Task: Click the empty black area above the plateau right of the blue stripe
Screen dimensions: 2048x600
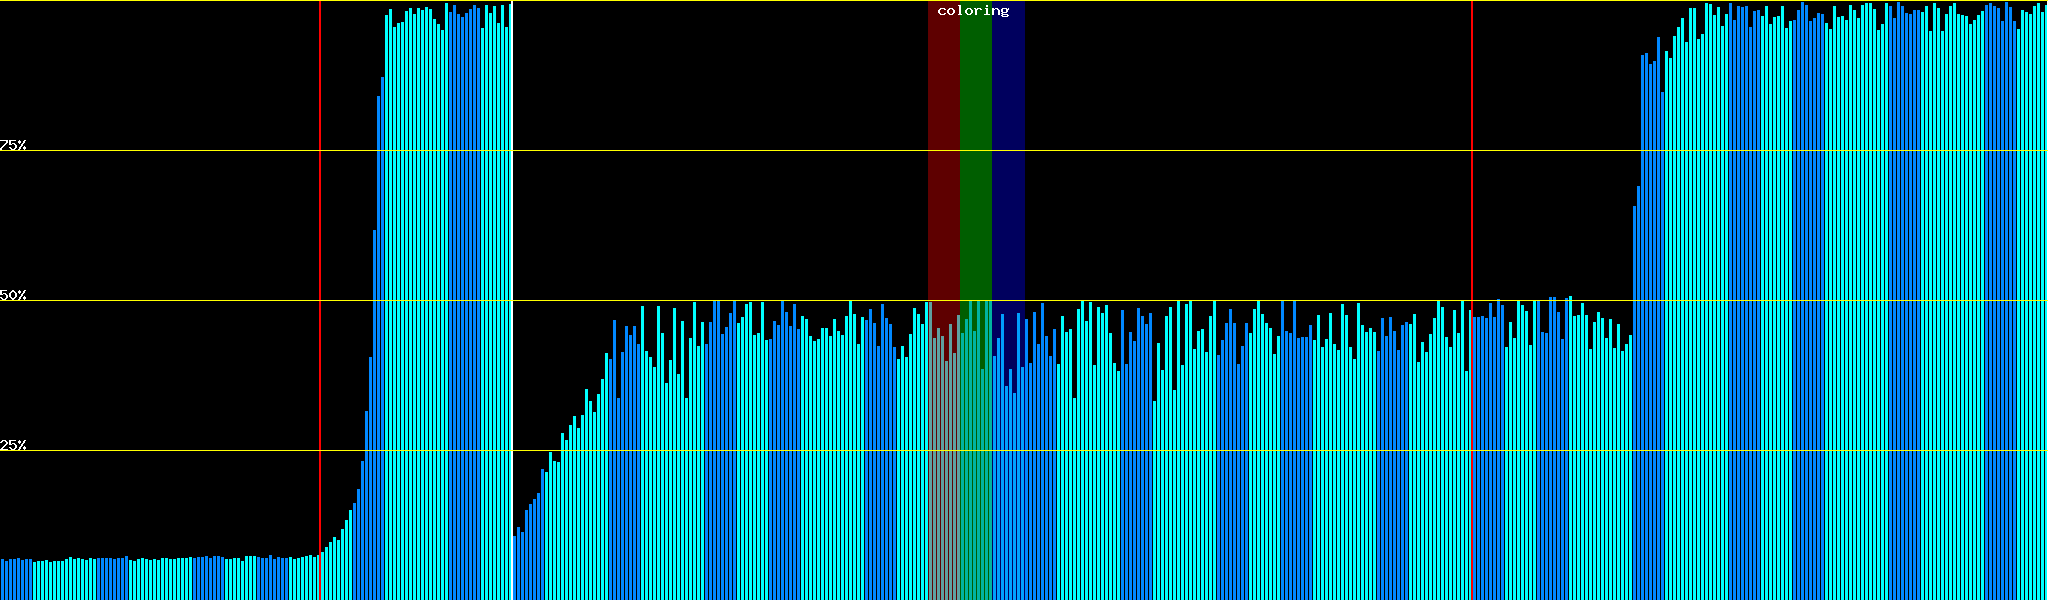Action: click(x=1250, y=150)
